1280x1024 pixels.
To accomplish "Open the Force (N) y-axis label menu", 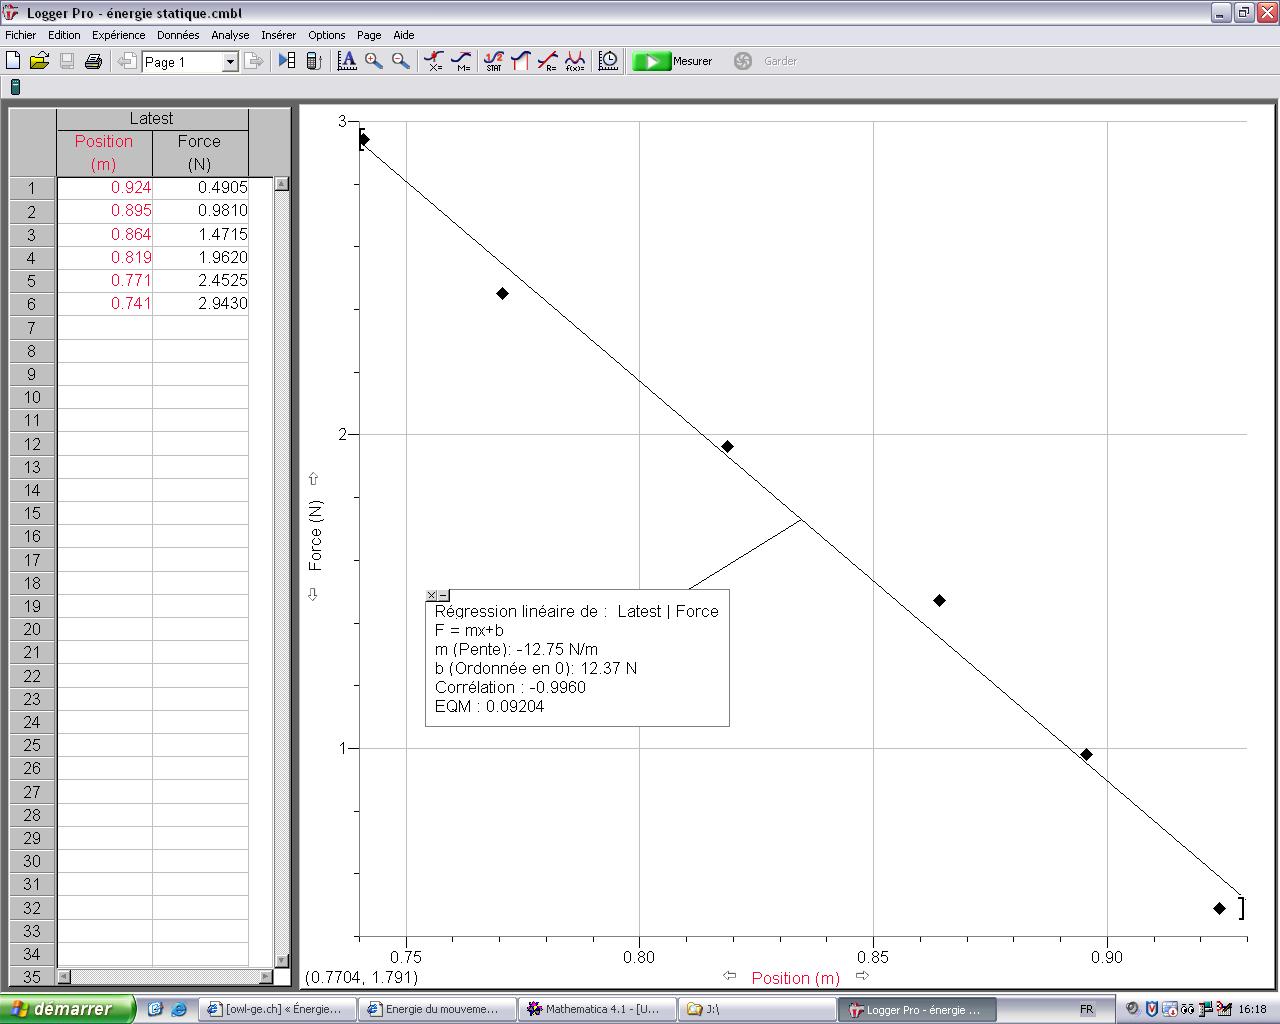I will pos(315,536).
